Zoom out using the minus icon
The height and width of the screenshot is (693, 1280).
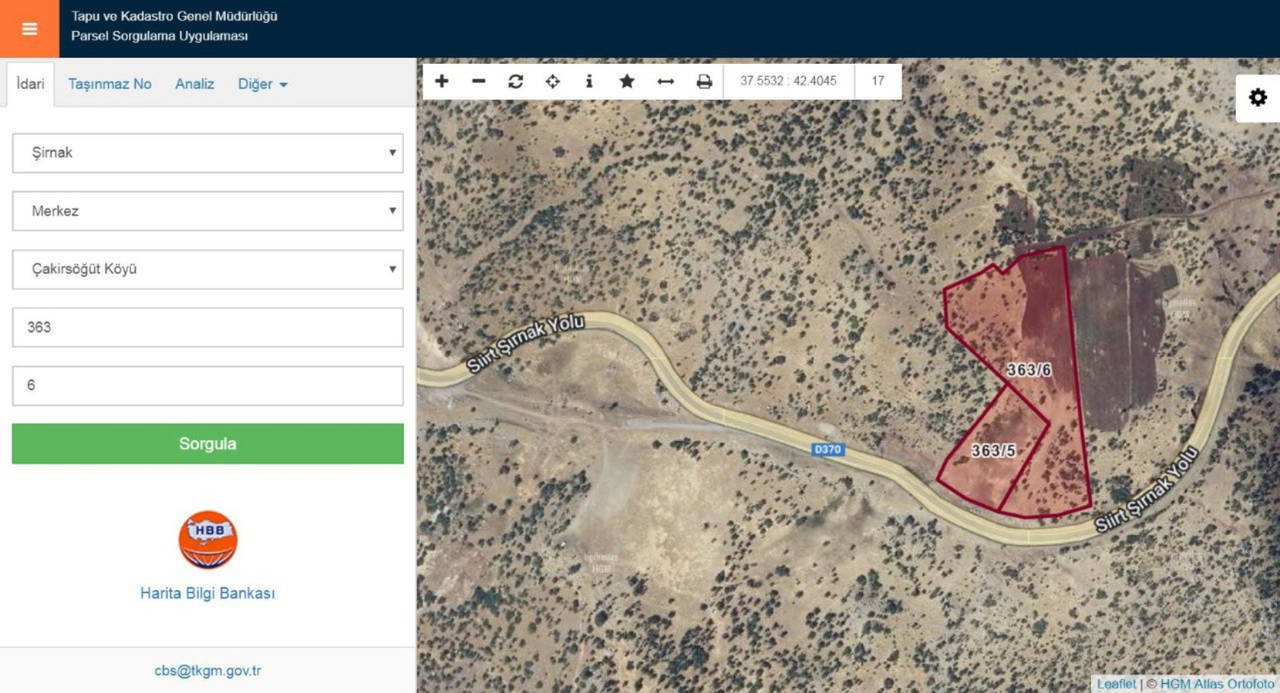[x=479, y=81]
